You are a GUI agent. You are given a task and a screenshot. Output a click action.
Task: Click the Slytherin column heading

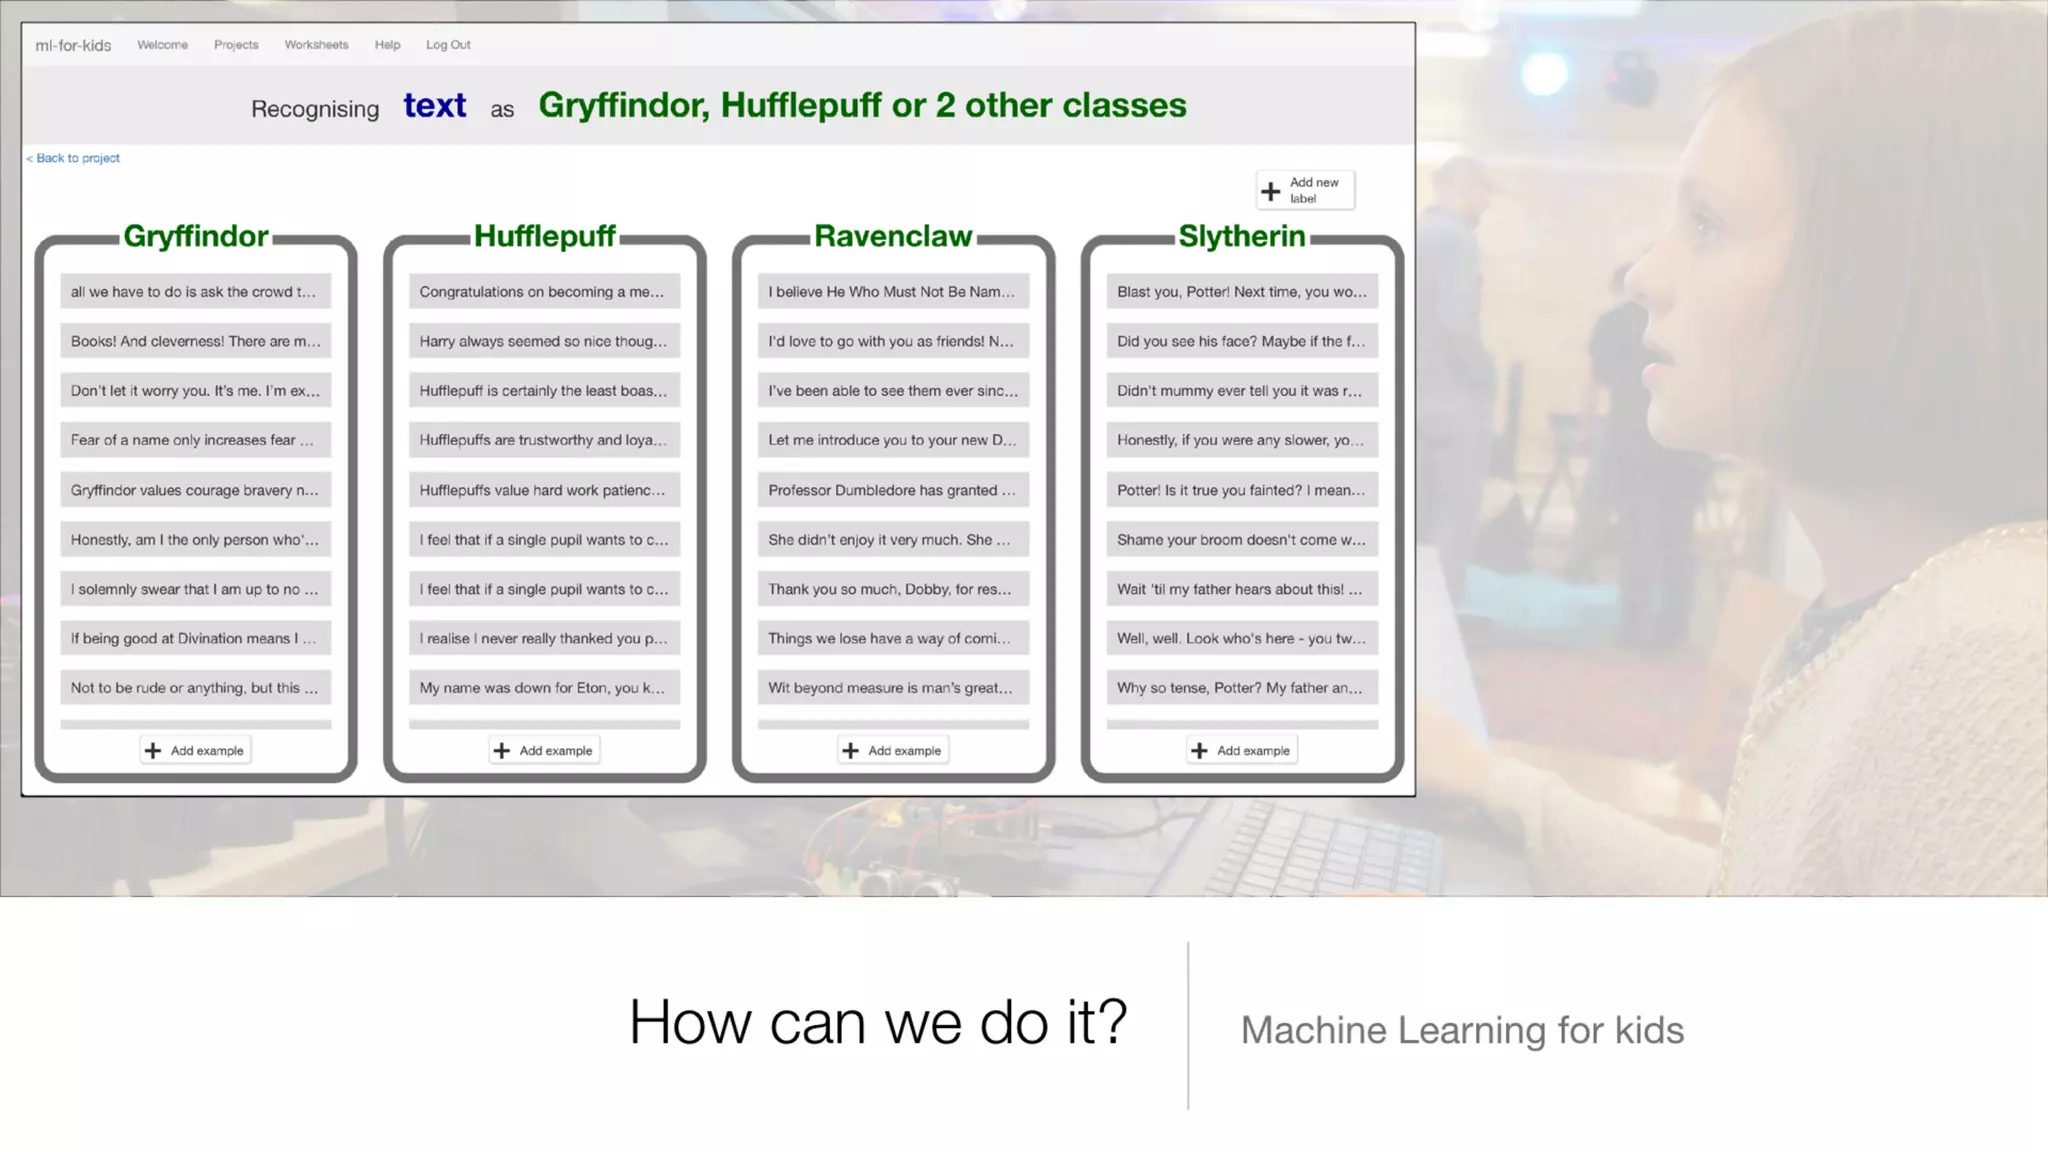click(x=1242, y=237)
